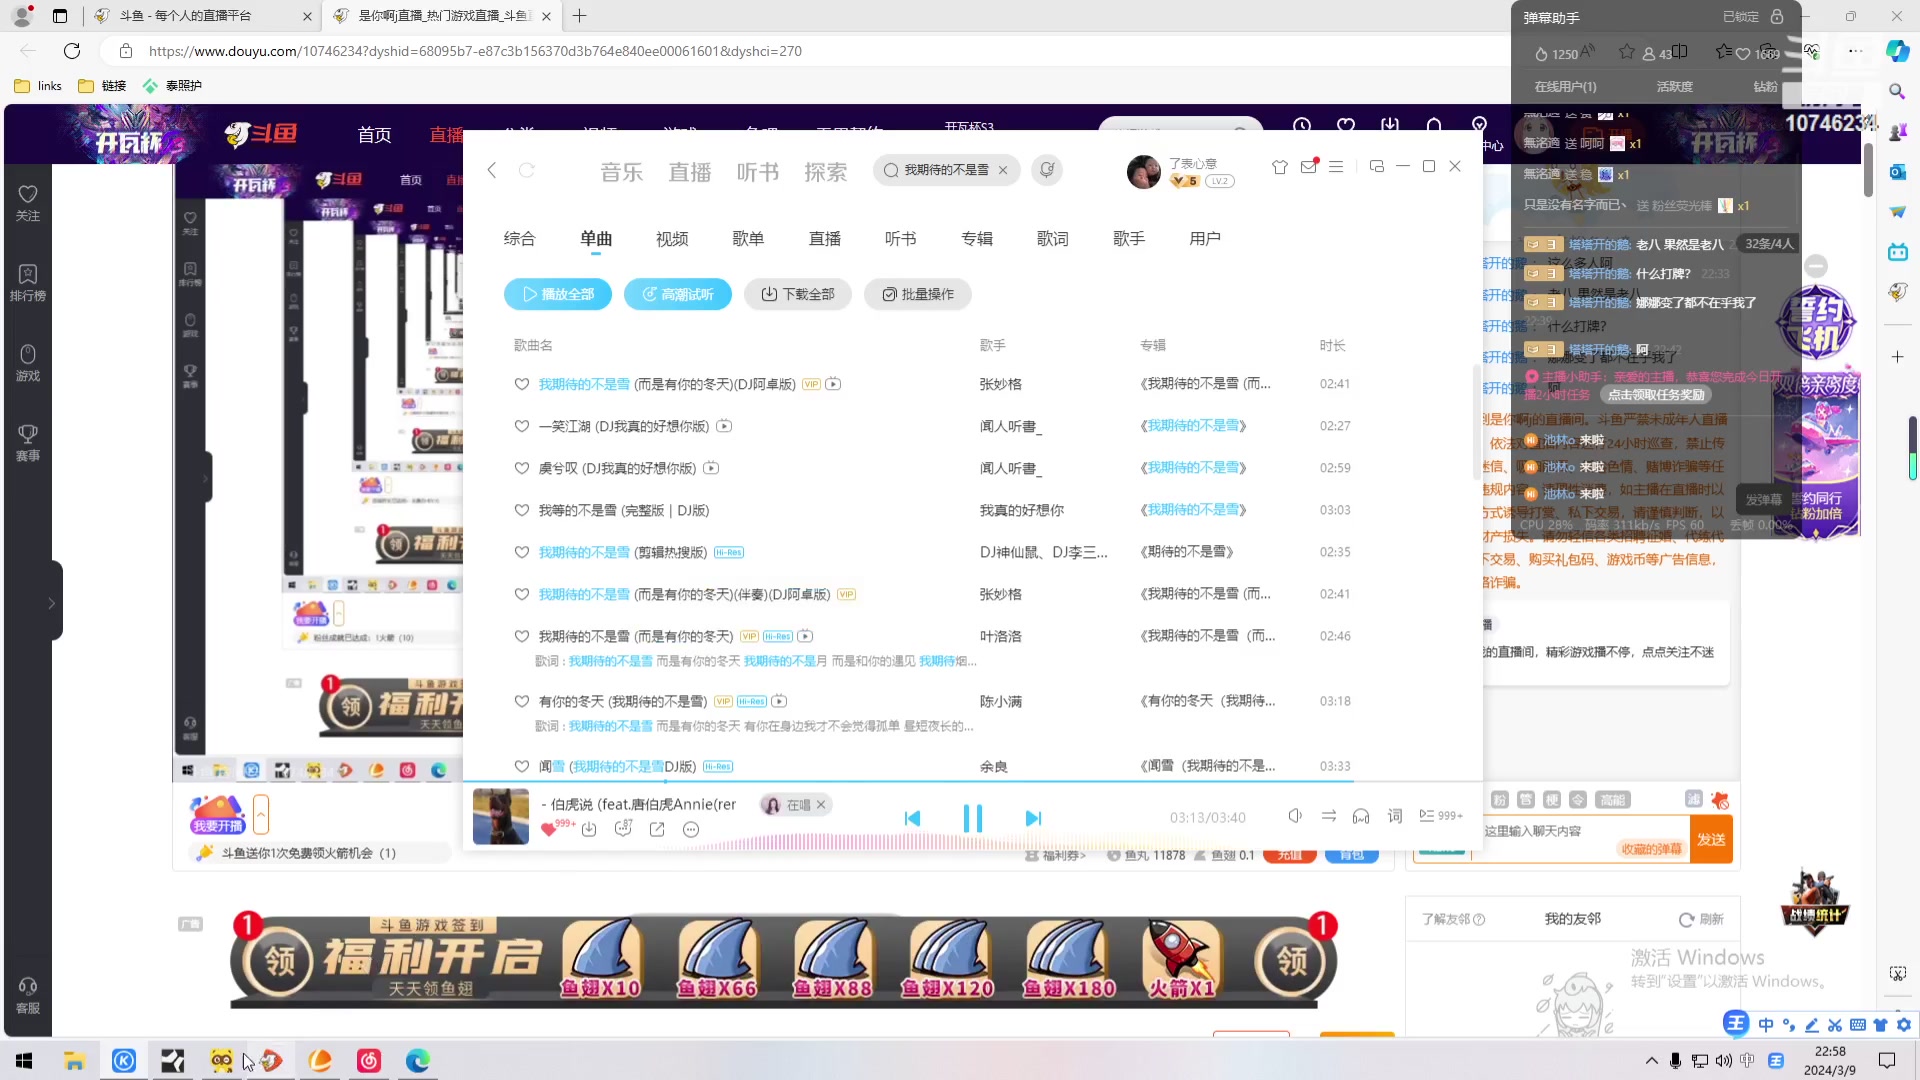This screenshot has height=1080, width=1920.
Task: Open album link 《期待的不是雪》
Action: click(1187, 552)
